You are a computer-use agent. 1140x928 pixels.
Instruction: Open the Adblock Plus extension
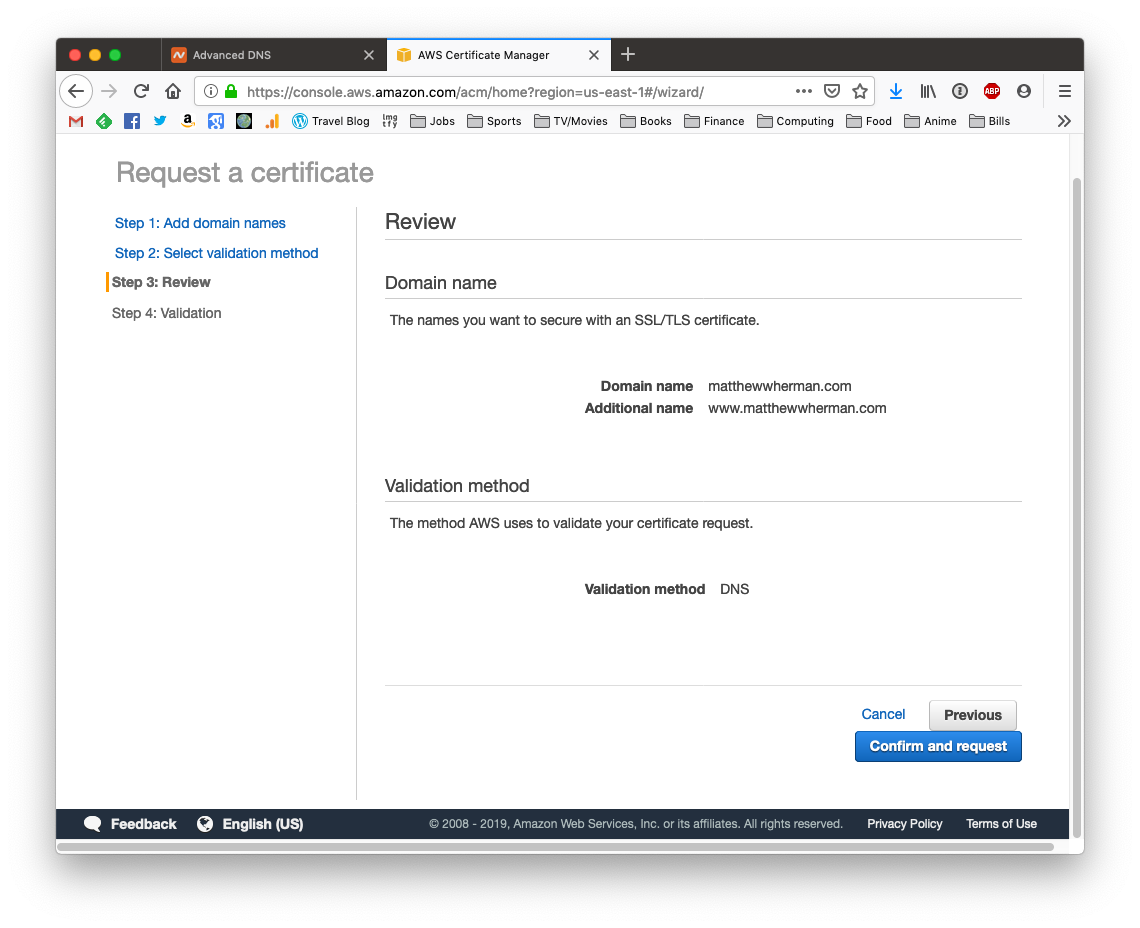pyautogui.click(x=992, y=91)
